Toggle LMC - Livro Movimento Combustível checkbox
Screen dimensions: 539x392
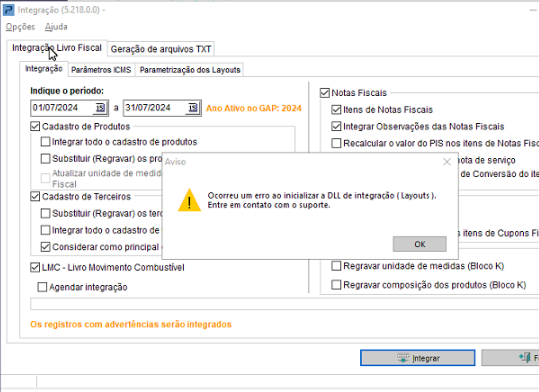point(35,268)
